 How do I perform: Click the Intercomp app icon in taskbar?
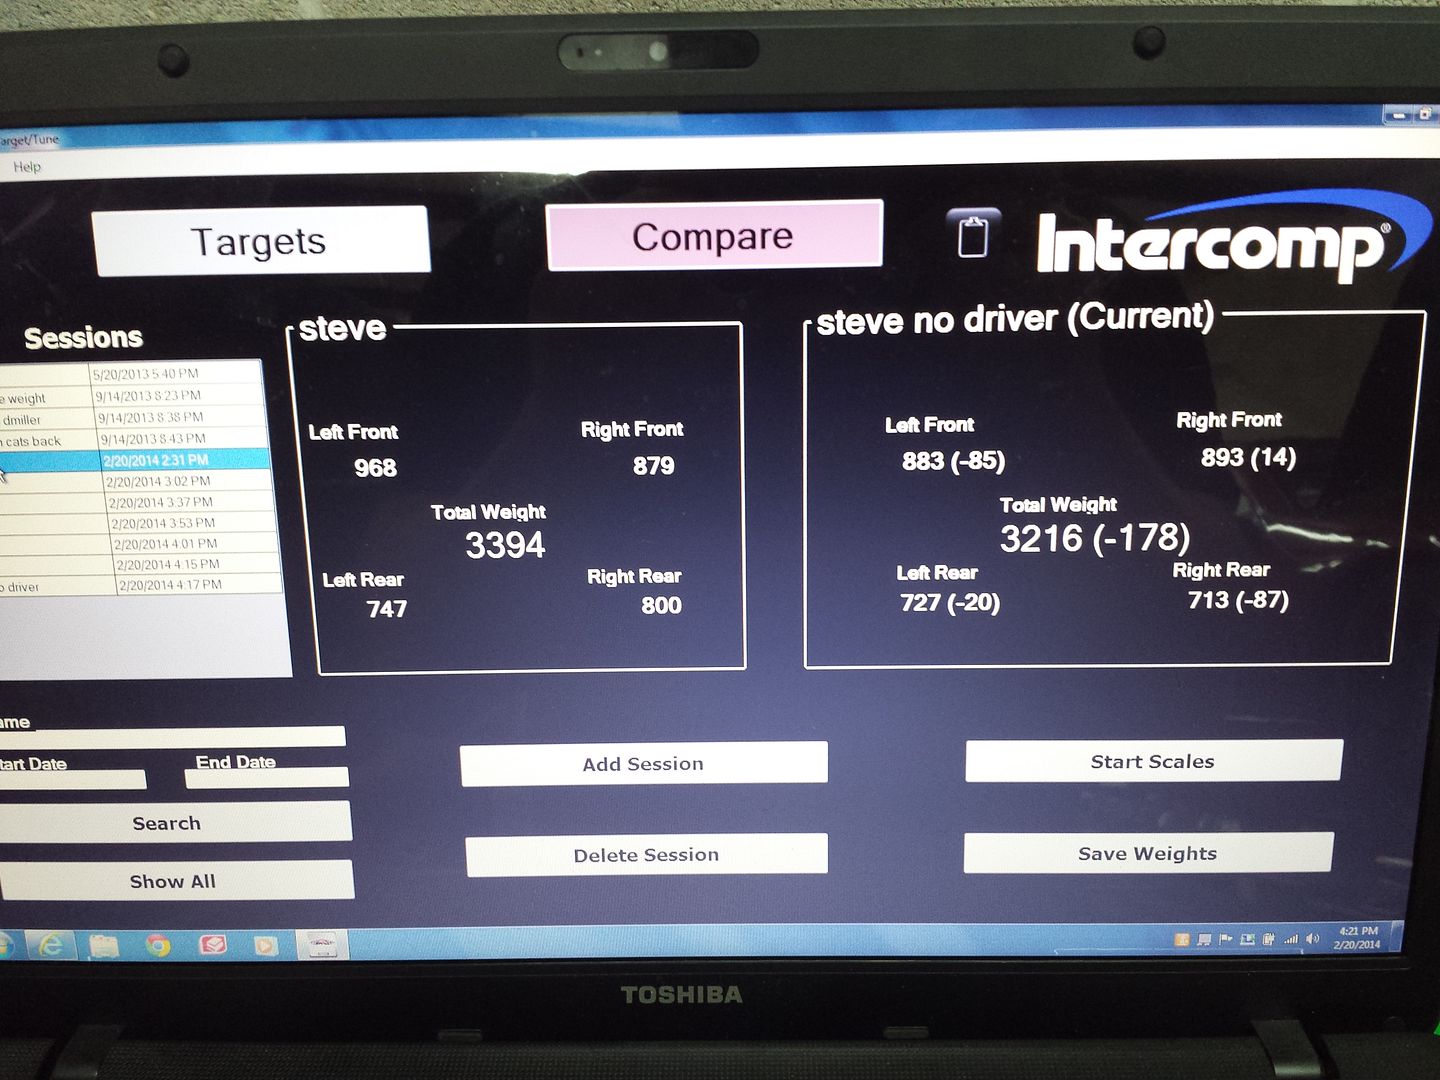click(321, 945)
